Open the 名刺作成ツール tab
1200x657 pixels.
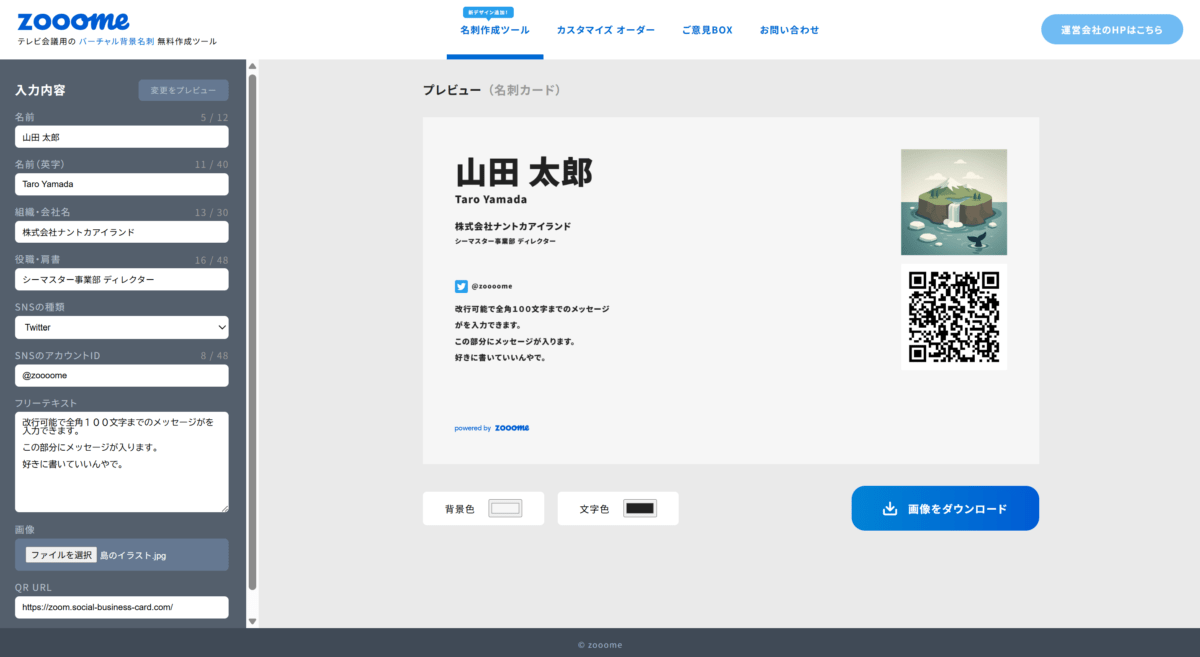coord(494,30)
